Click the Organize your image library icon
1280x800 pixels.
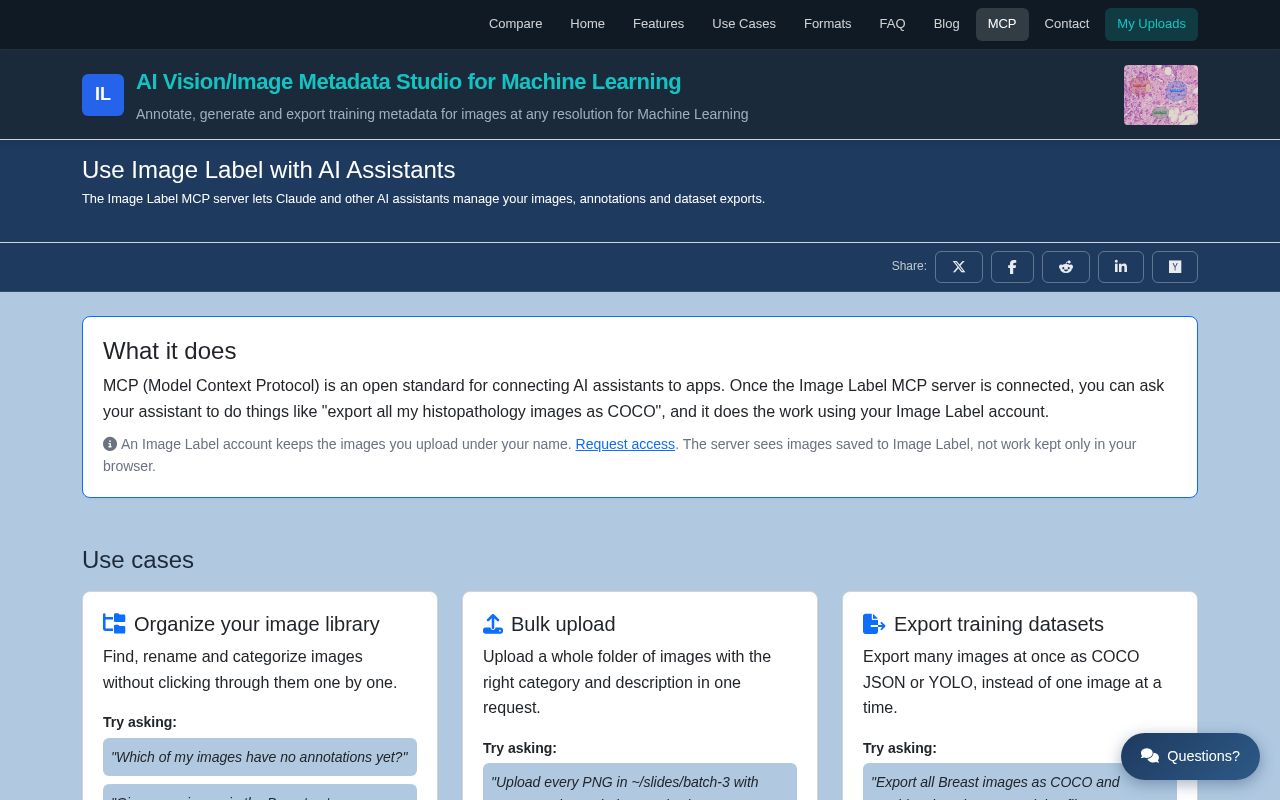tap(114, 624)
